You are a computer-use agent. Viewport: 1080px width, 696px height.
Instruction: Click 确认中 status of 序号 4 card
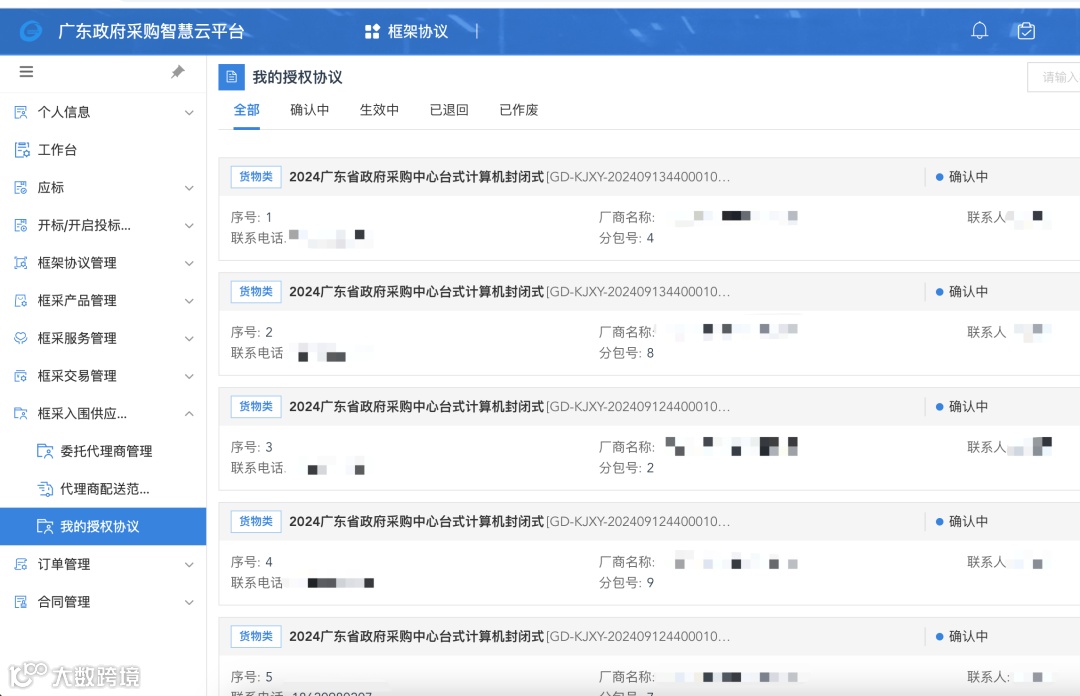(962, 522)
